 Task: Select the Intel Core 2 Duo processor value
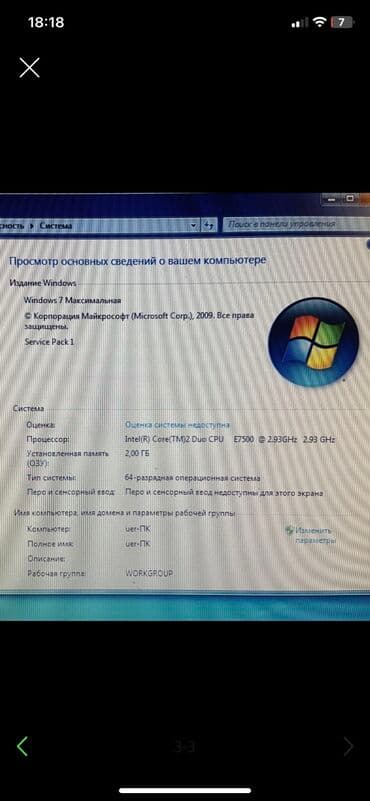tap(230, 439)
